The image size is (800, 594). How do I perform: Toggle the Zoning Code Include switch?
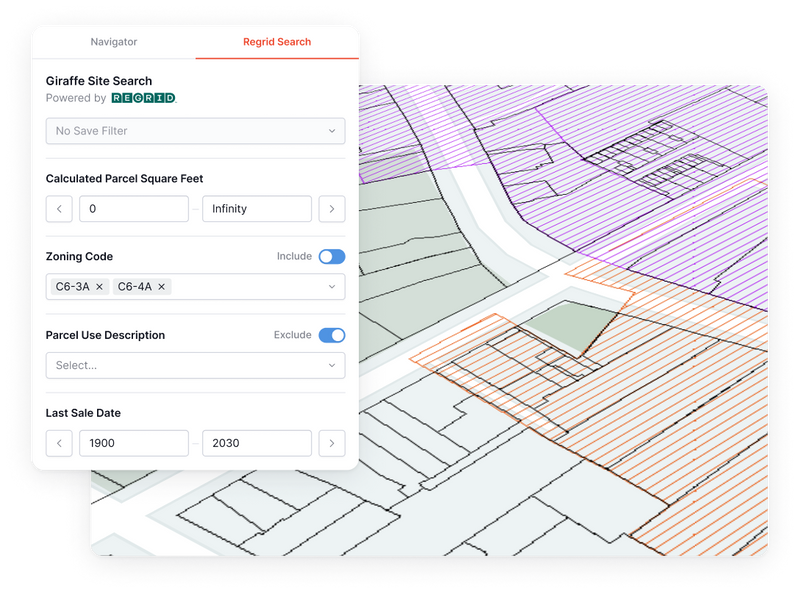332,257
